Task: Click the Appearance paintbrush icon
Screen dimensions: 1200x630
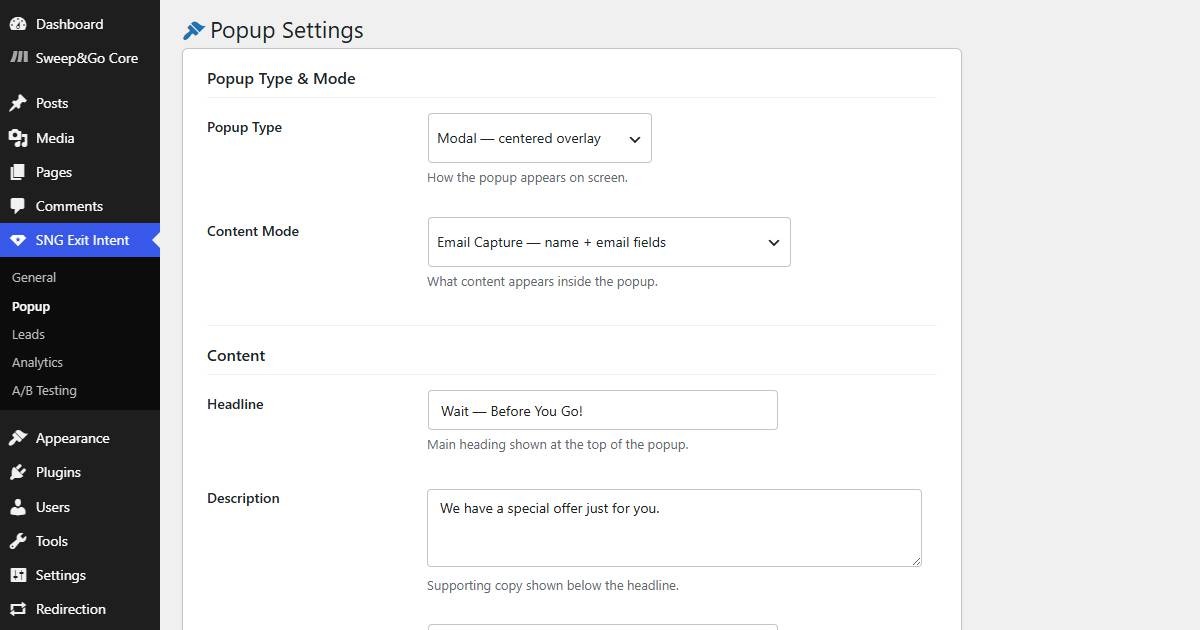Action: (18, 438)
